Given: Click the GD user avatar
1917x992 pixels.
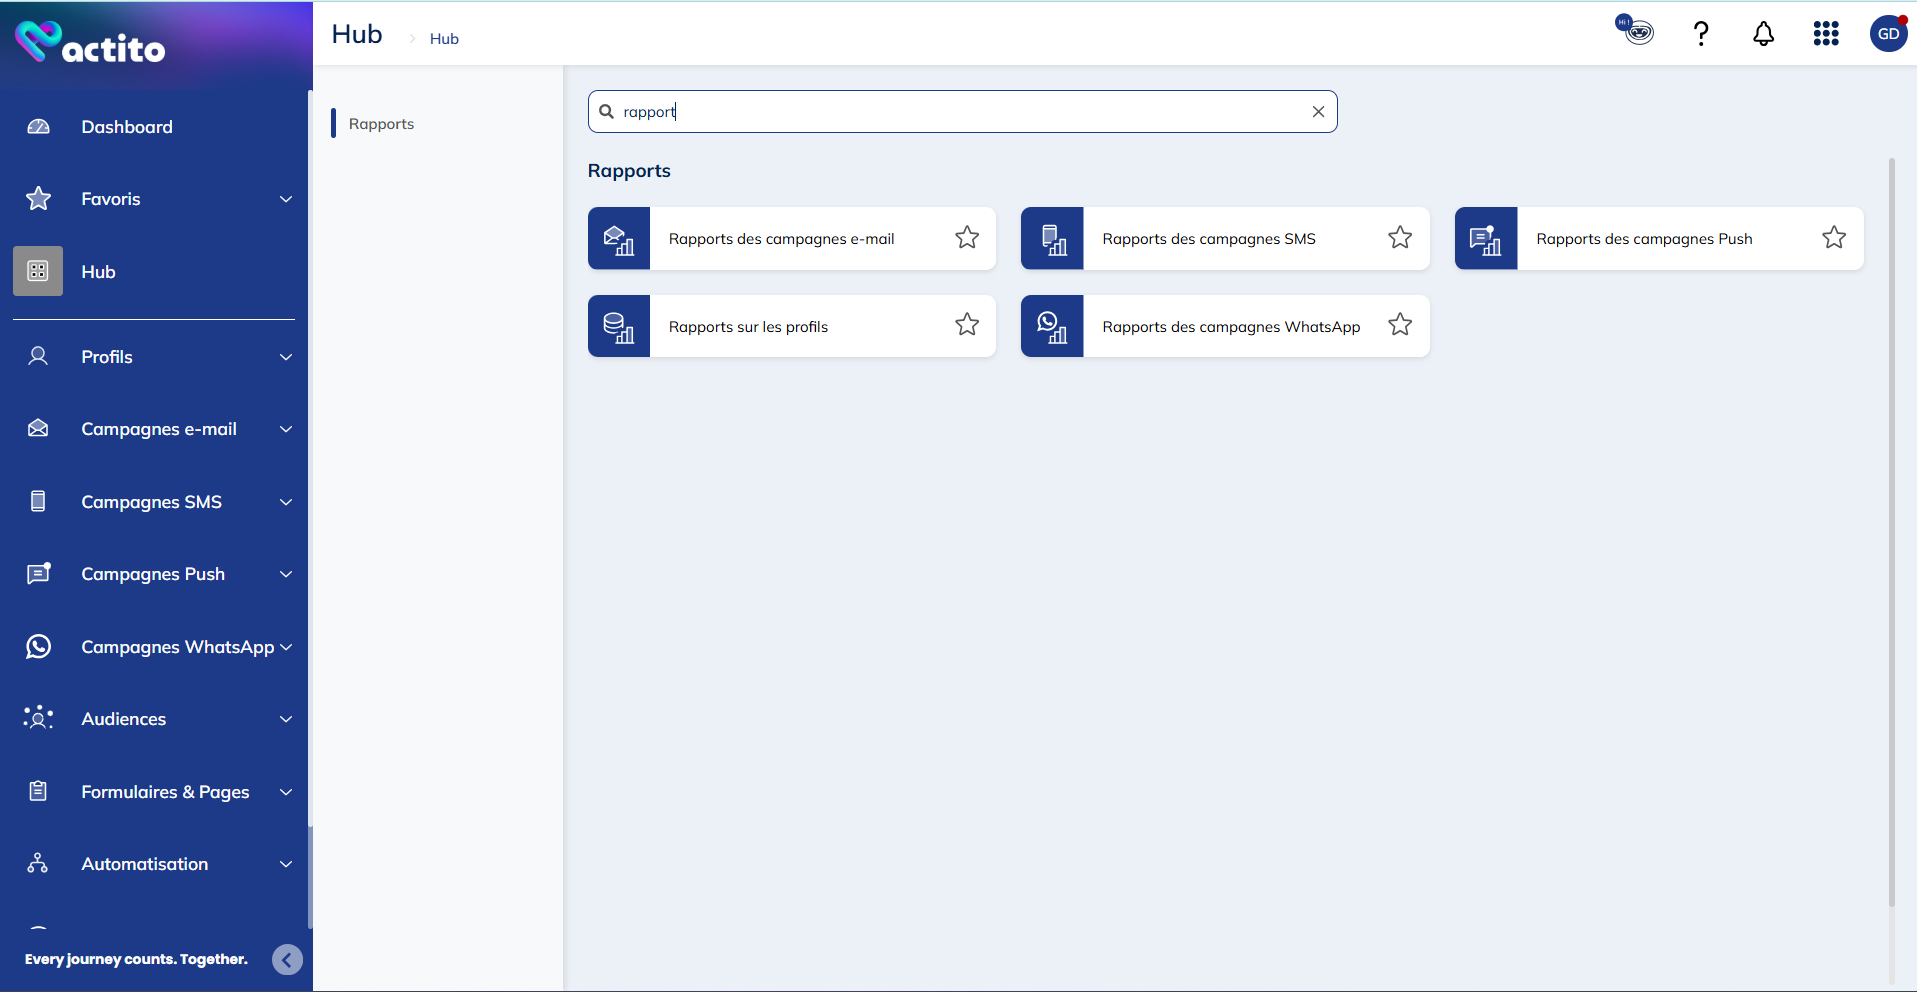Looking at the screenshot, I should pos(1887,34).
